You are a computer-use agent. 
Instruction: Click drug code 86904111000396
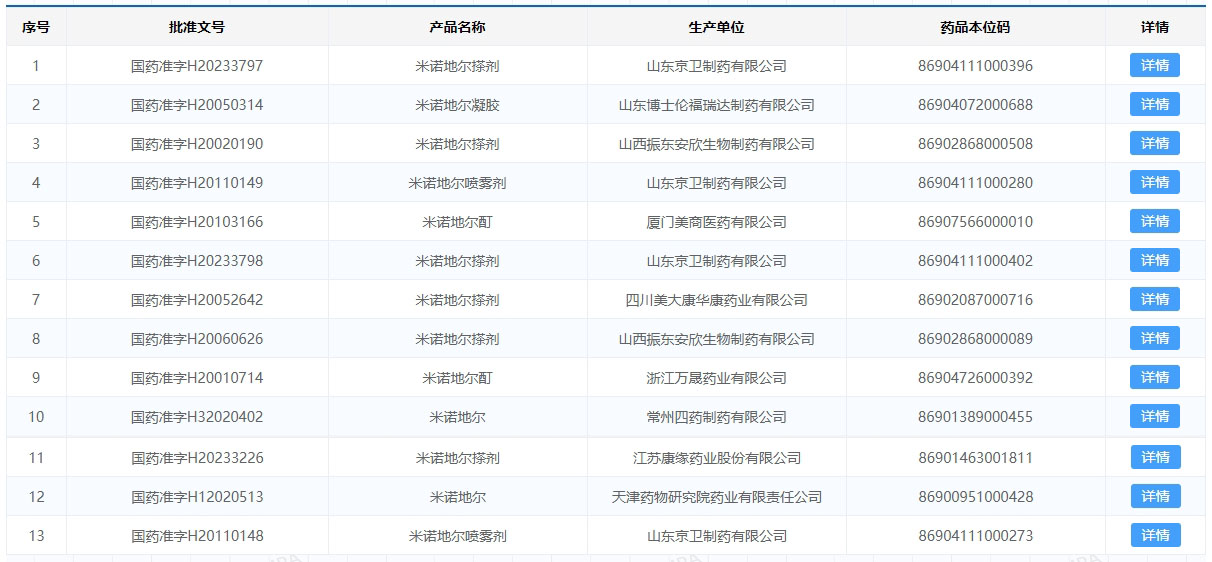(x=975, y=66)
